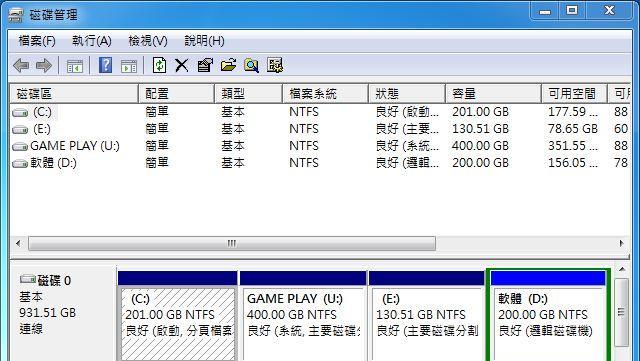Toggle the action pane toolbar icon

pyautogui.click(x=129, y=66)
